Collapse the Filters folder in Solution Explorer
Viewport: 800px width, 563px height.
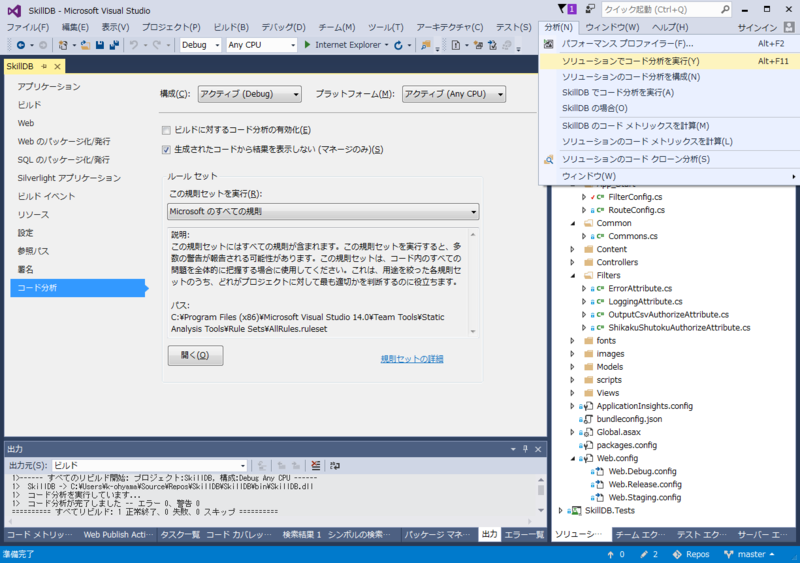[x=573, y=276]
